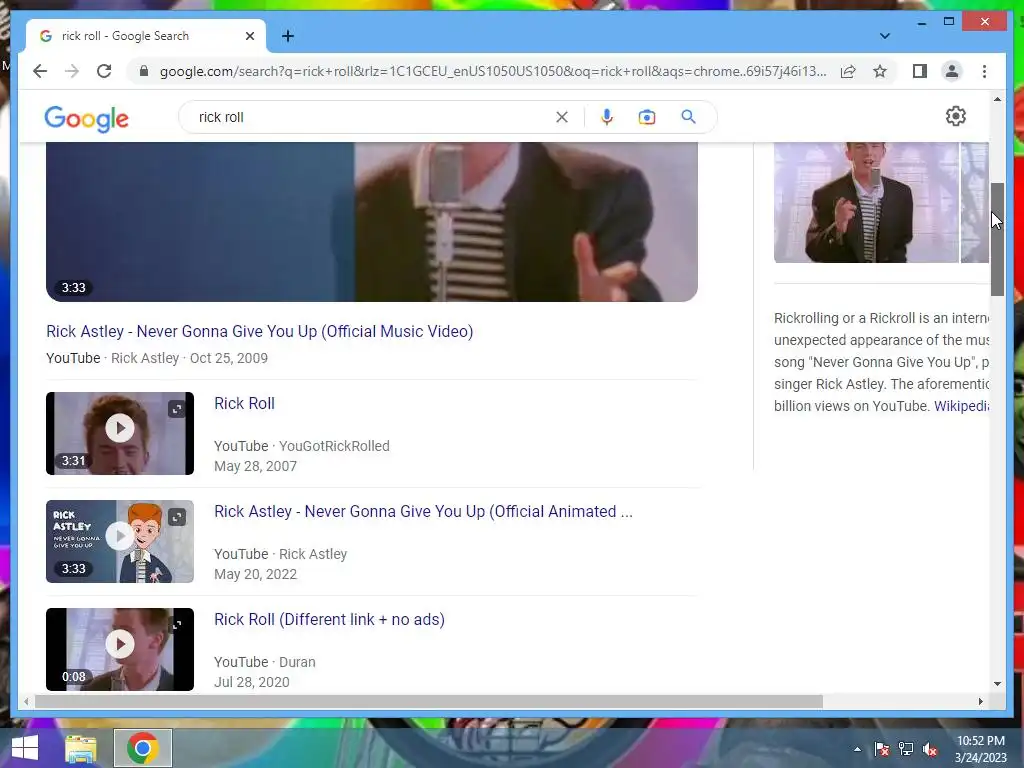Open the Windows Start menu
The width and height of the screenshot is (1024, 768).
pyautogui.click(x=25, y=748)
